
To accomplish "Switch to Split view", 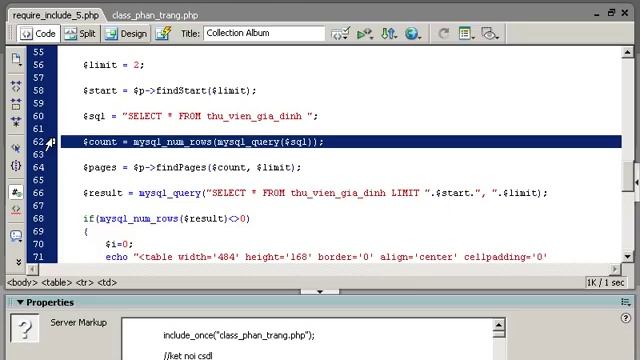I will coord(80,33).
